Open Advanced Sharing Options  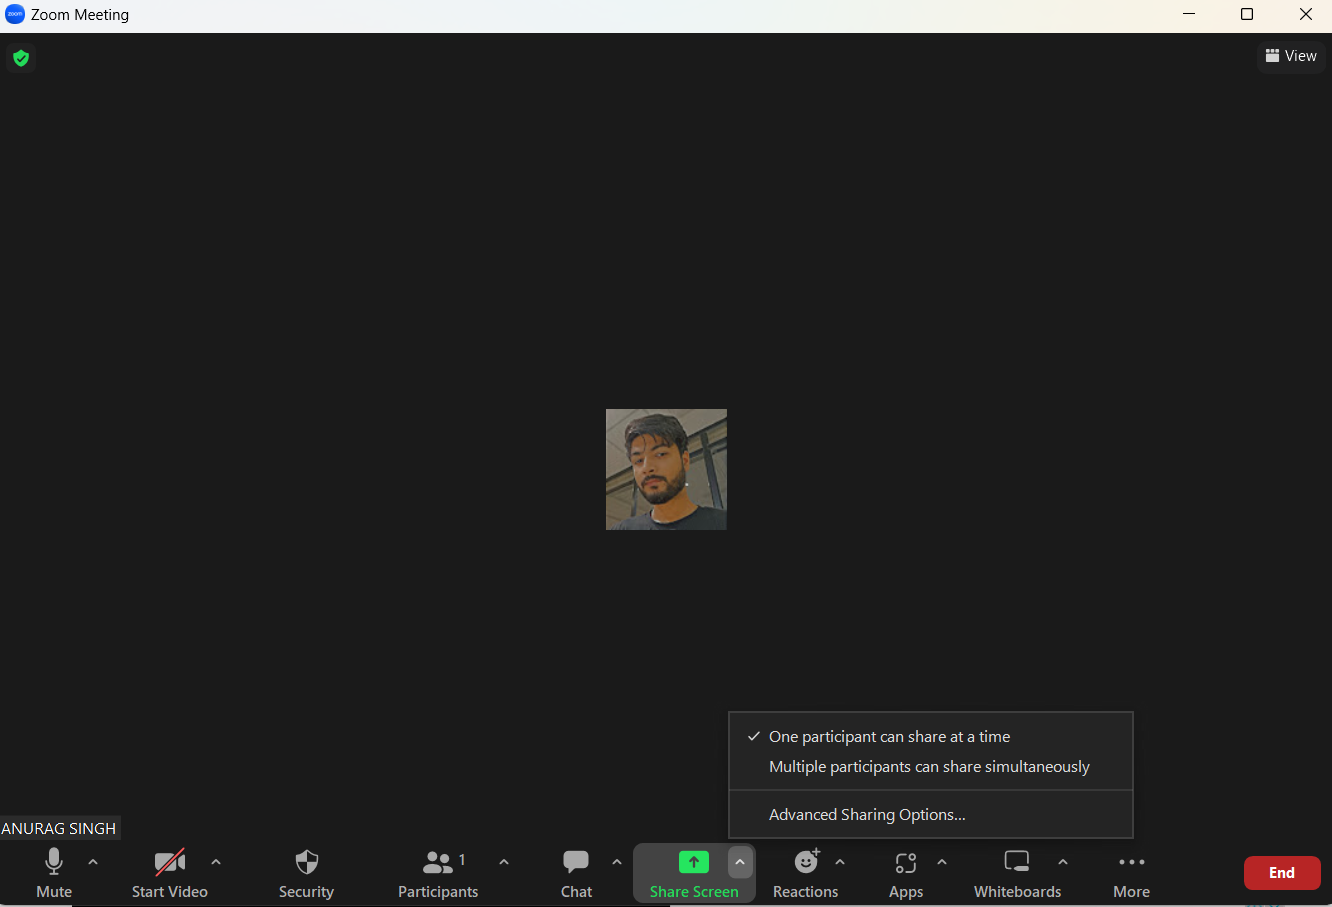[866, 814]
